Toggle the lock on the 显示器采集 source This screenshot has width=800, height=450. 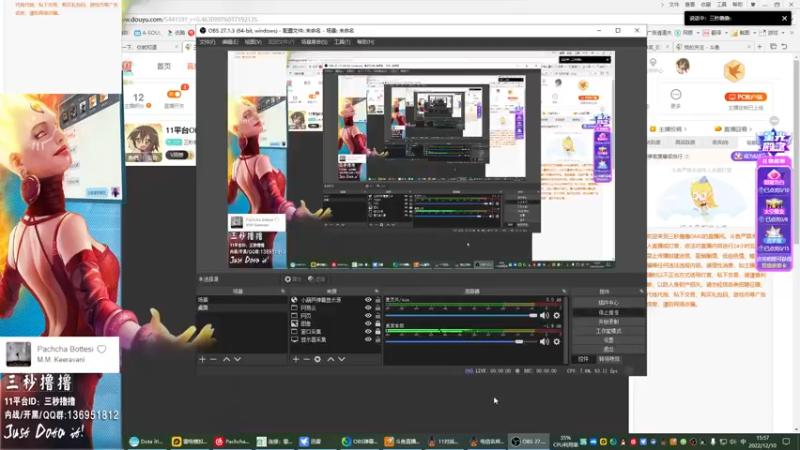click(x=378, y=339)
